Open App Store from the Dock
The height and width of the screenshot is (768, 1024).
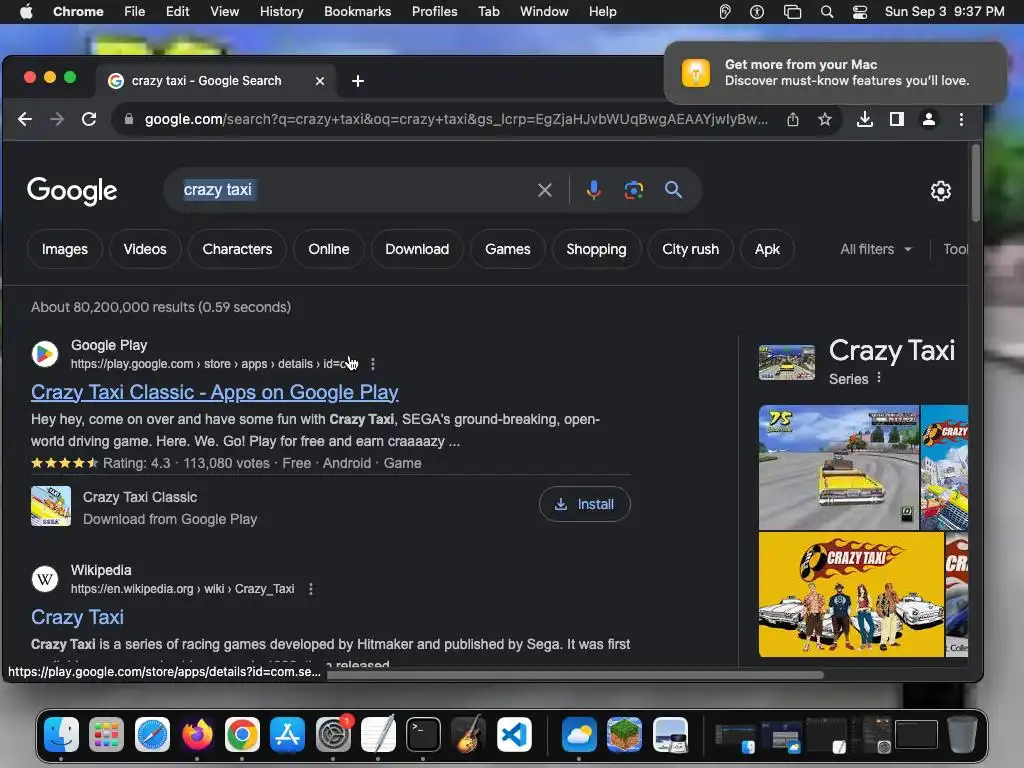point(287,735)
